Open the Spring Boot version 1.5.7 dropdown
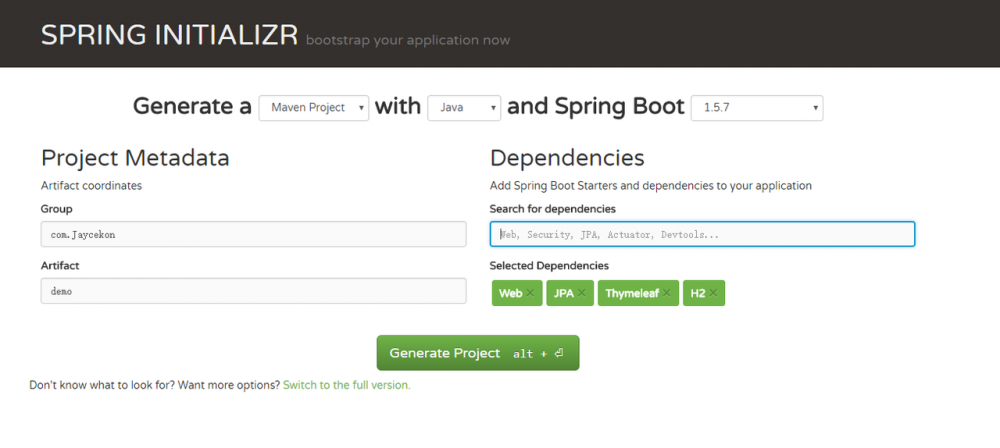Viewport: 1000px width, 448px height. [757, 108]
